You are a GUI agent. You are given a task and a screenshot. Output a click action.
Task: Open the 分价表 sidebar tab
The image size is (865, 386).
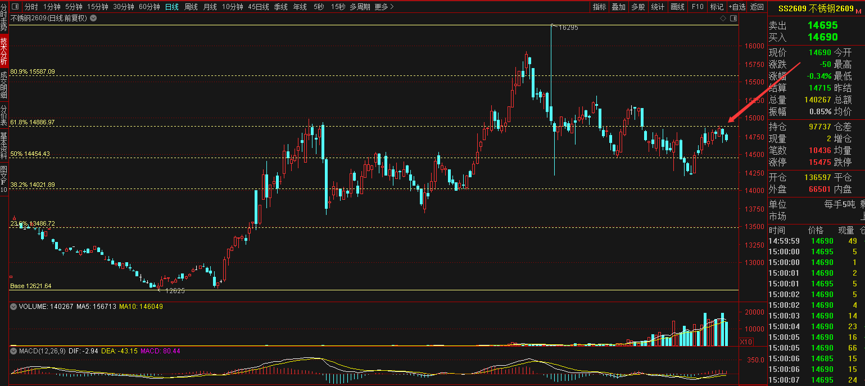4,114
